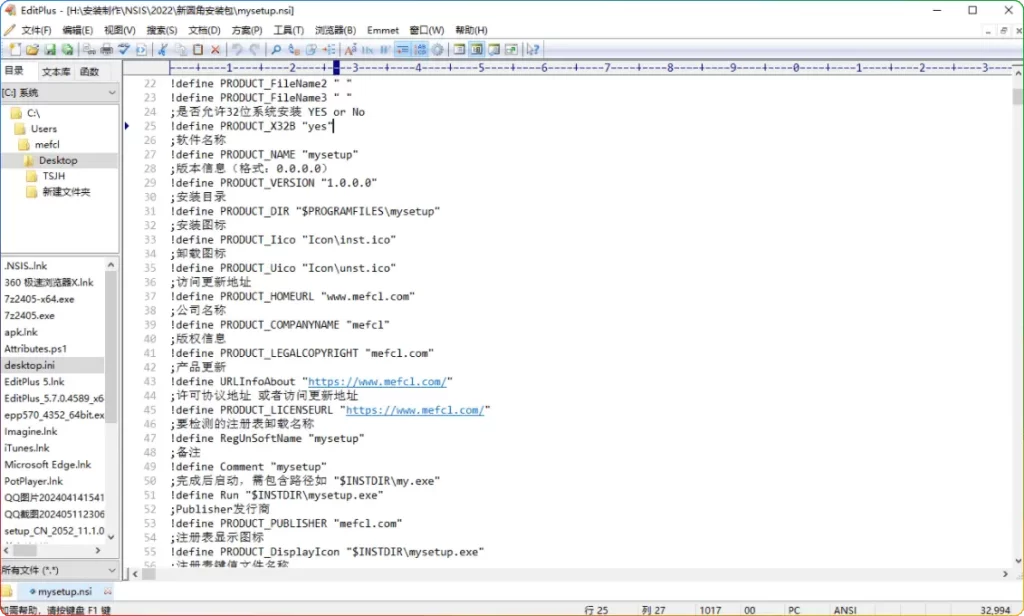Paste using the clipboard icon
1024x616 pixels.
tap(198, 50)
